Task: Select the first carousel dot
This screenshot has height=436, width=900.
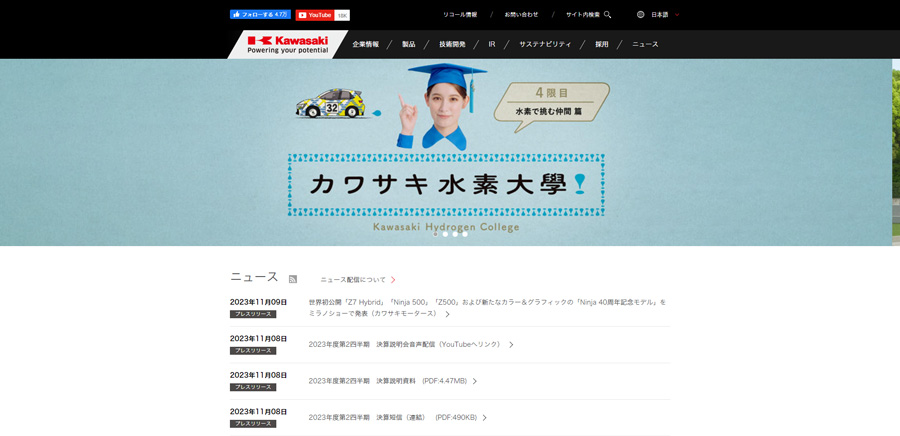Action: [x=435, y=234]
